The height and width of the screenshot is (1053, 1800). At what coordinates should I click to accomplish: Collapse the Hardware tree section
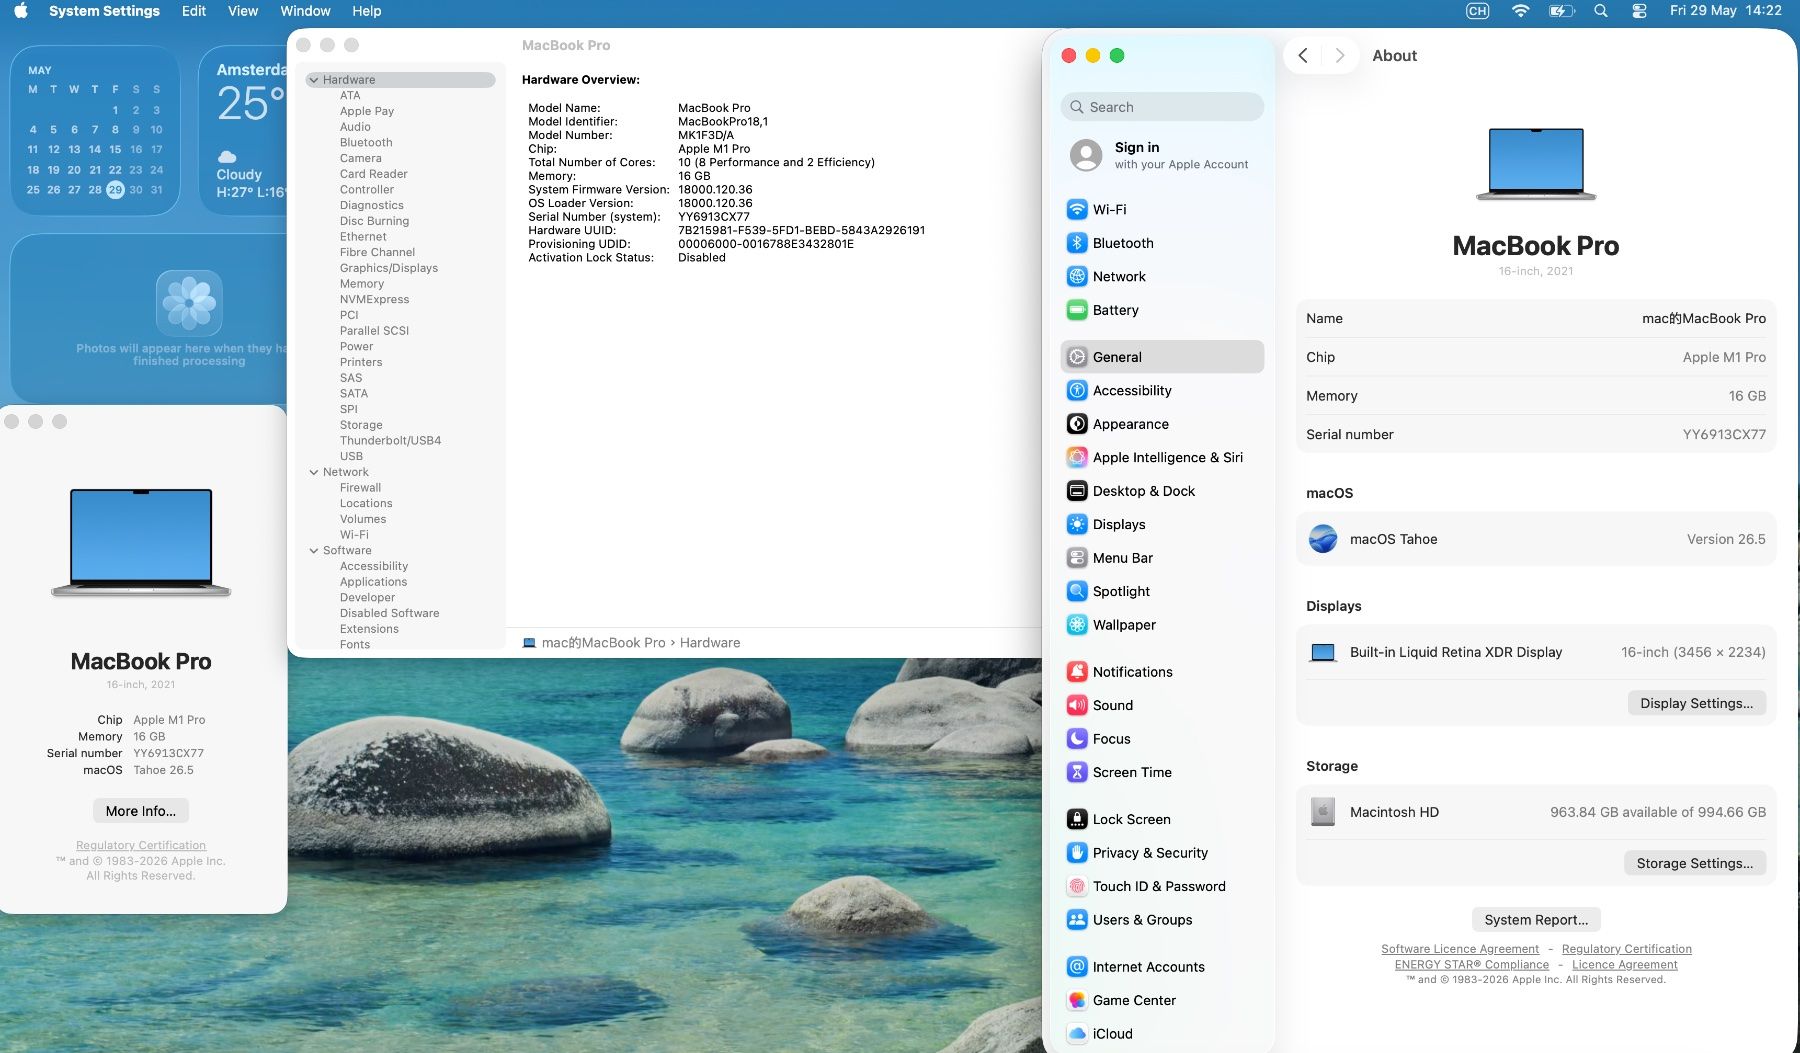tap(314, 80)
